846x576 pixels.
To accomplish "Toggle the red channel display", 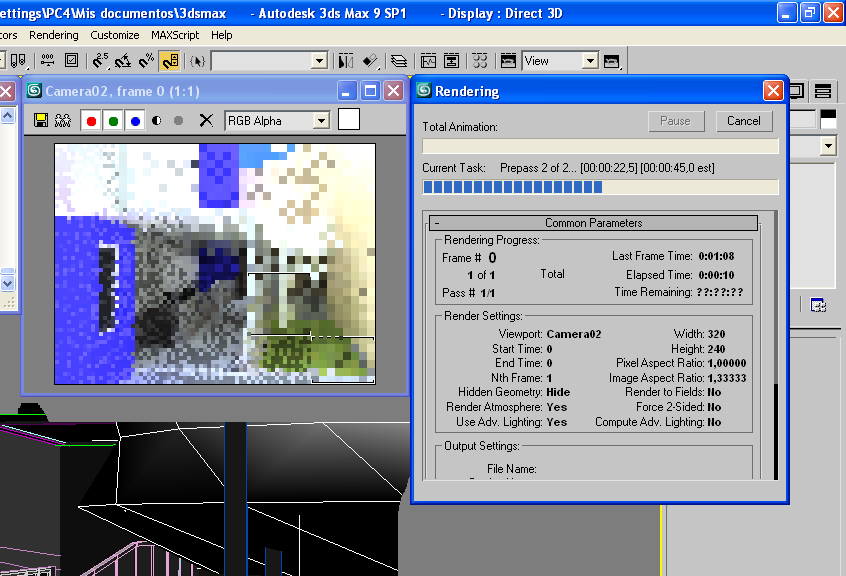I will coord(91,121).
